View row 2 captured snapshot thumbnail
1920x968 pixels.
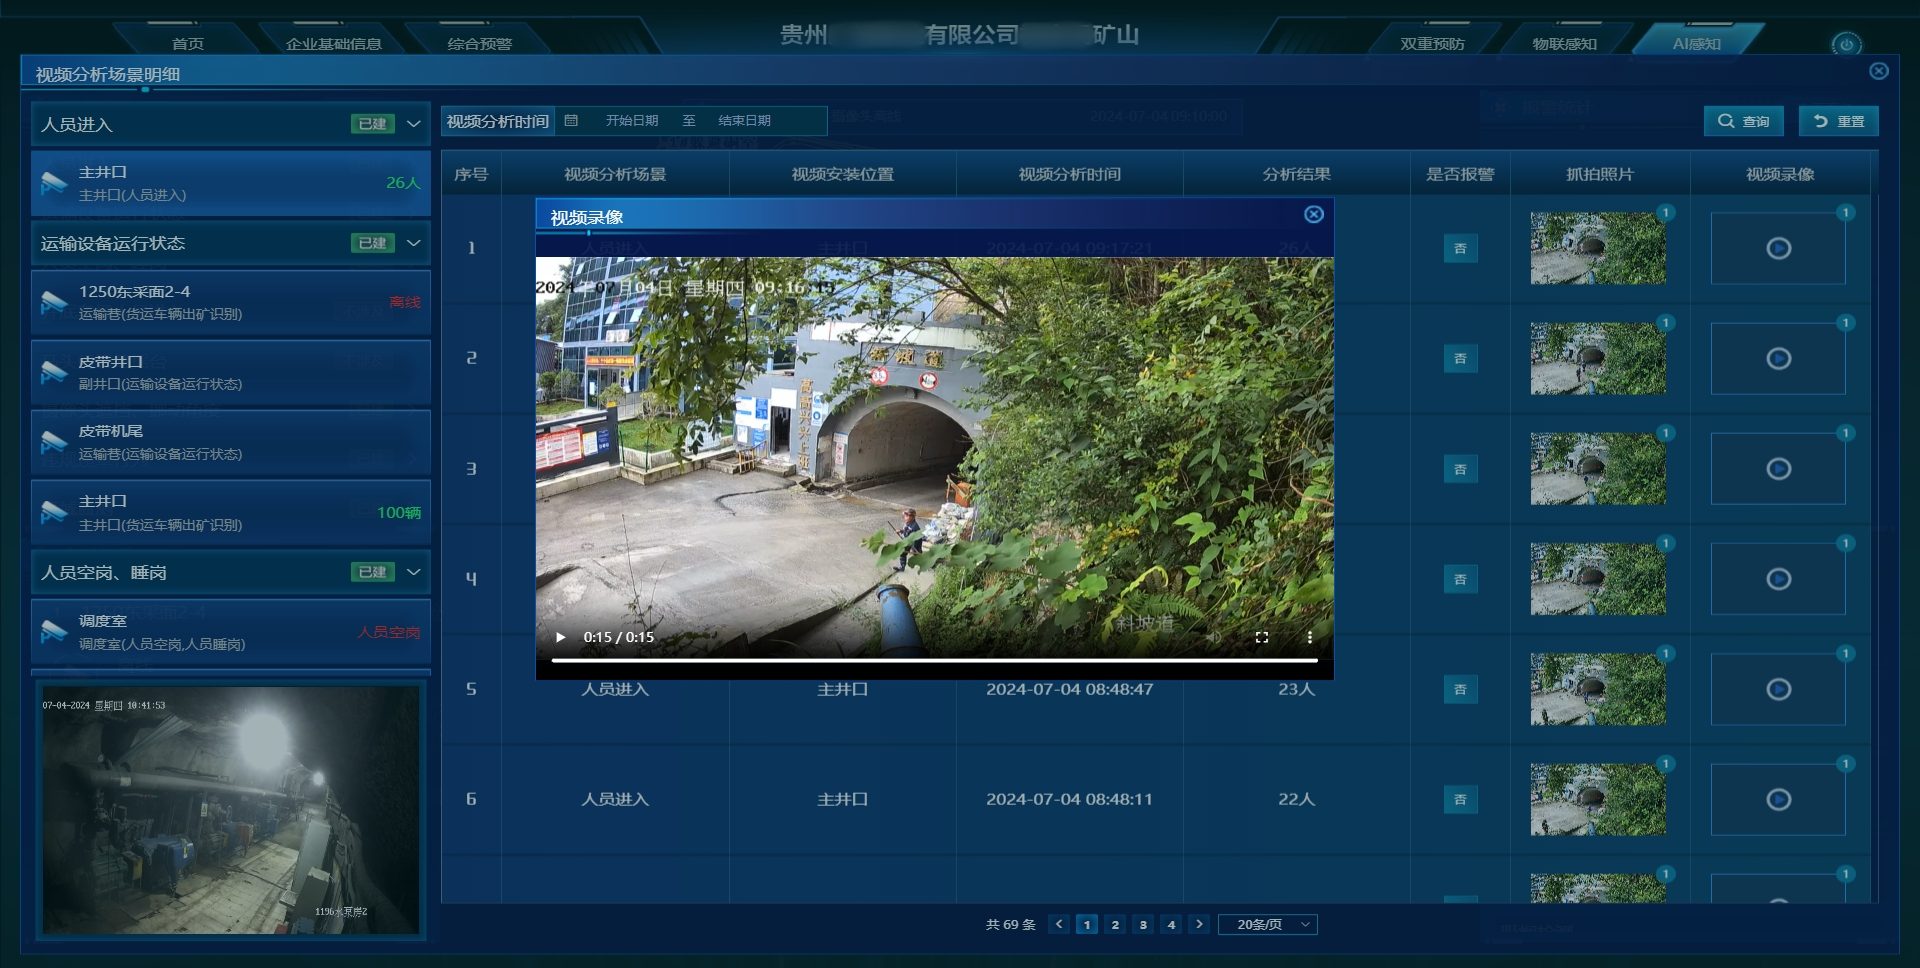coord(1598,358)
